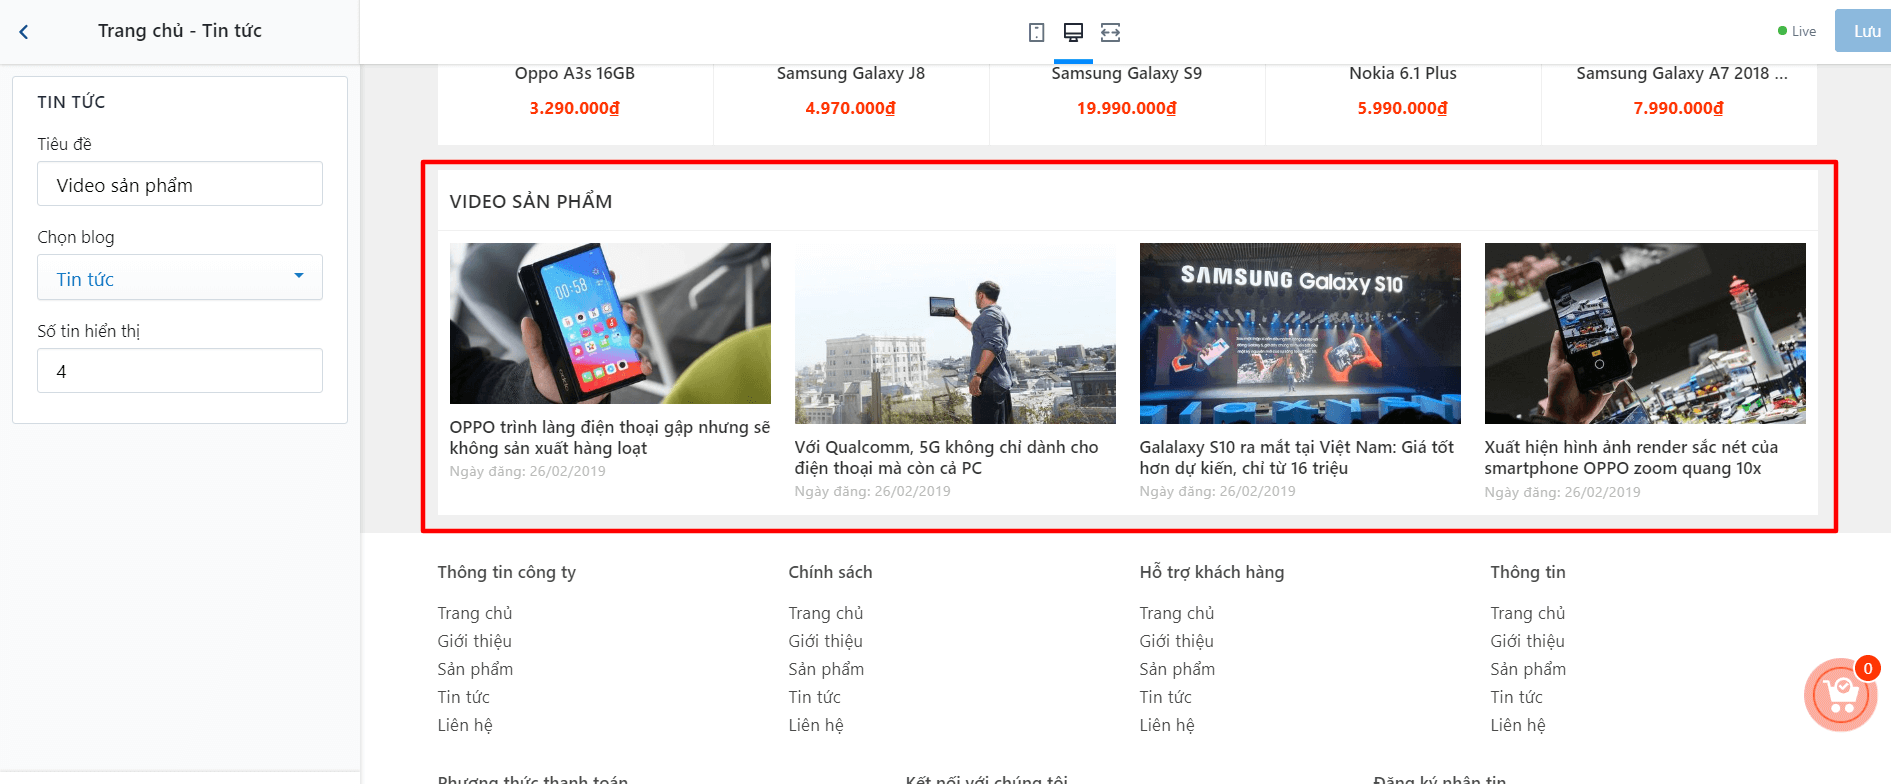Click Giới thiệu under Chính sách
This screenshot has height=784, width=1891.
point(825,641)
